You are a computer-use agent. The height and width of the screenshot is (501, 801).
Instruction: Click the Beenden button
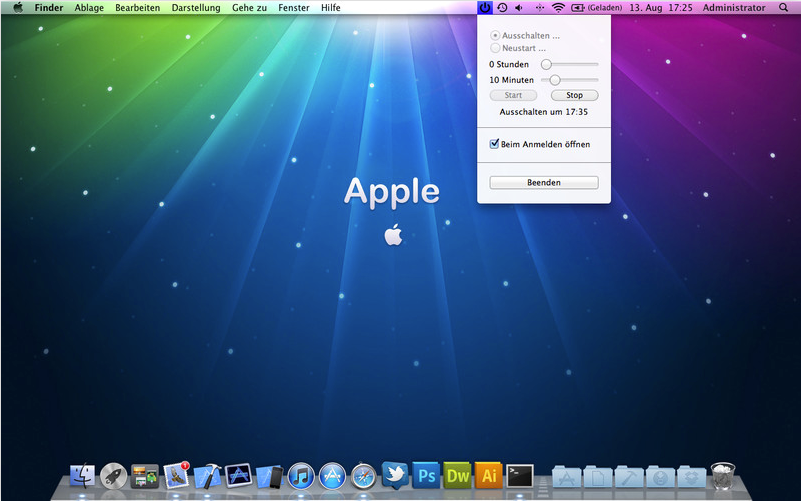(544, 182)
